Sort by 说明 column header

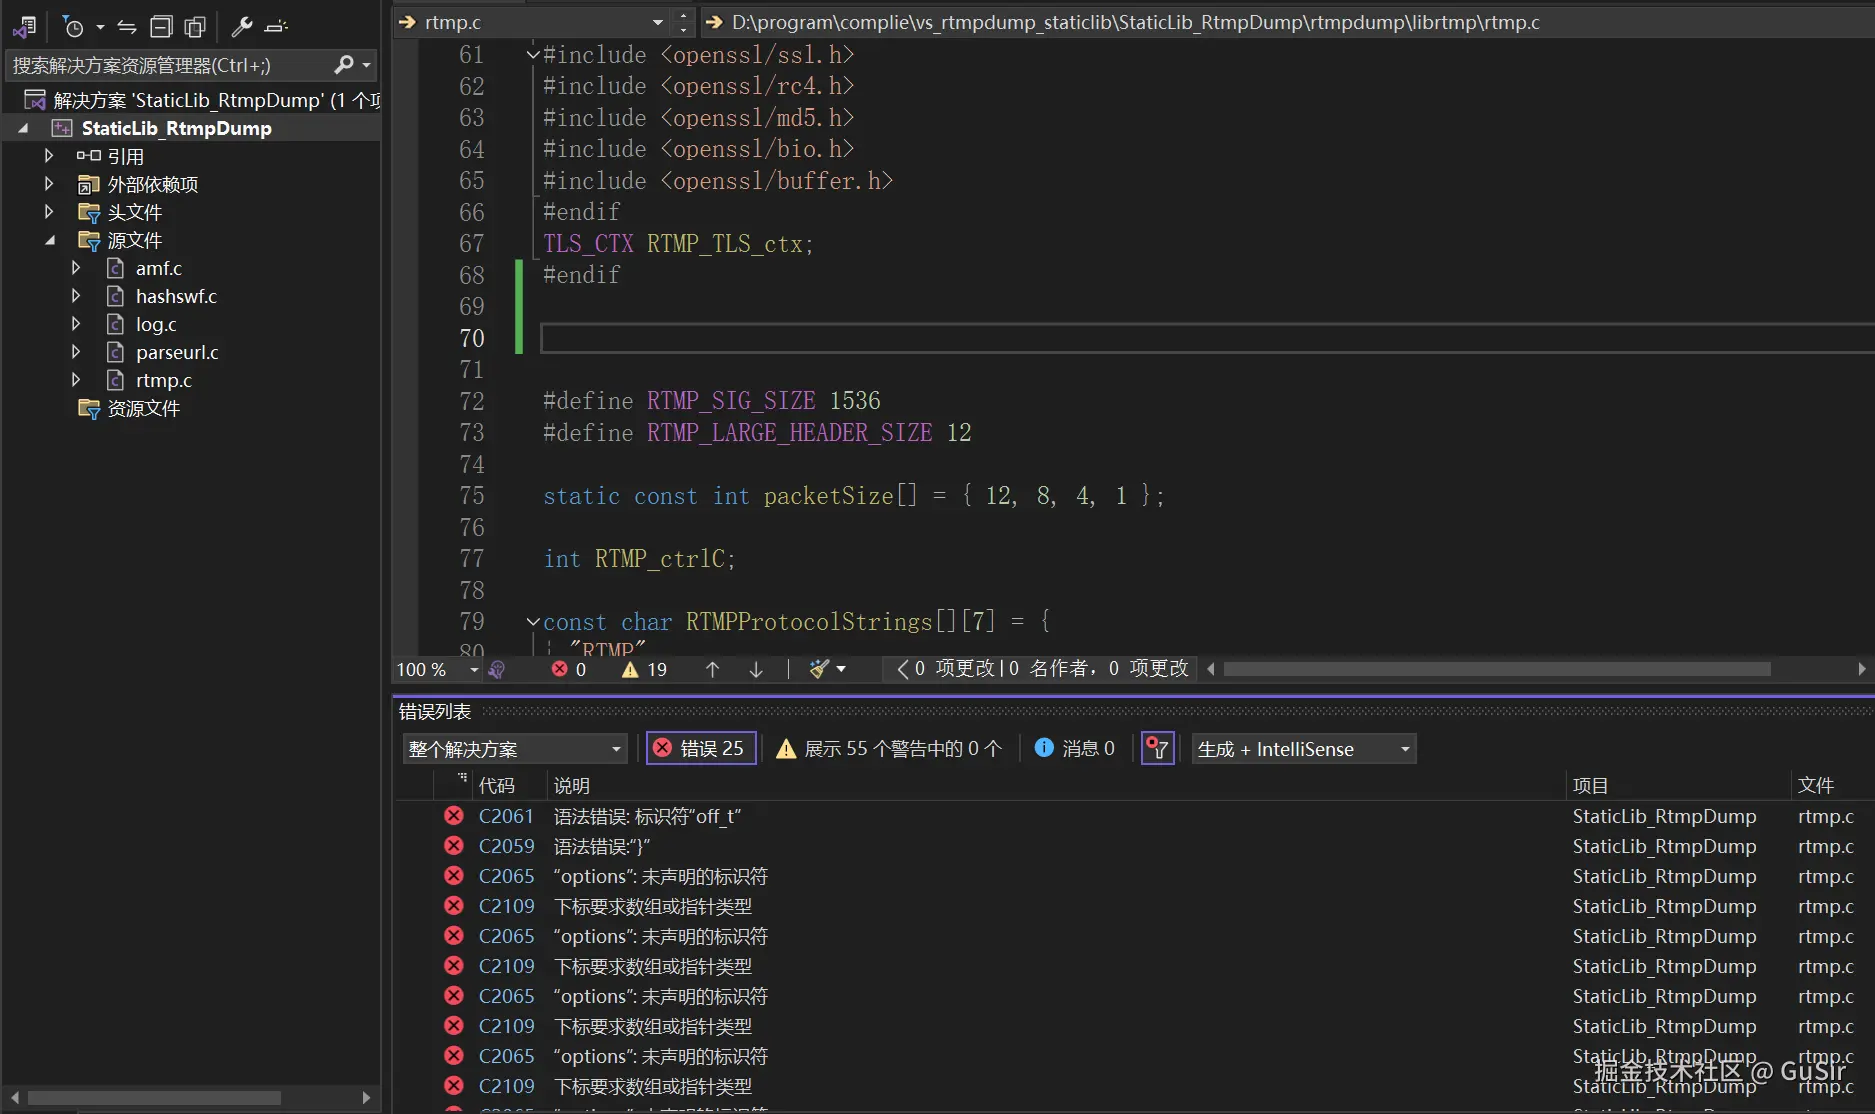pyautogui.click(x=571, y=786)
